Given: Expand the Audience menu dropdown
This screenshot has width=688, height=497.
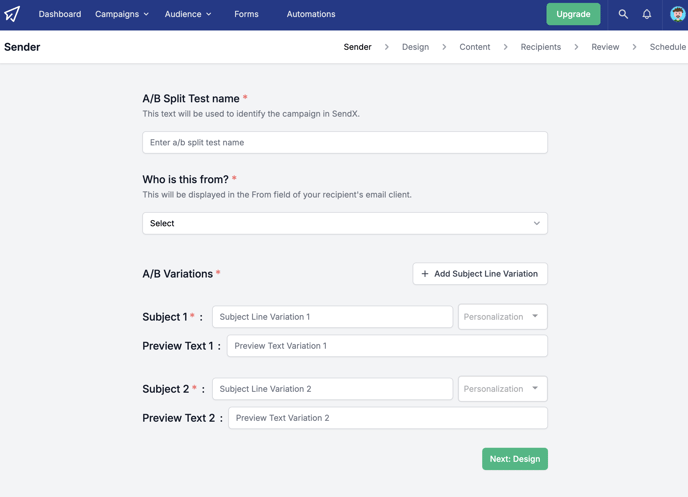Looking at the screenshot, I should [x=188, y=14].
